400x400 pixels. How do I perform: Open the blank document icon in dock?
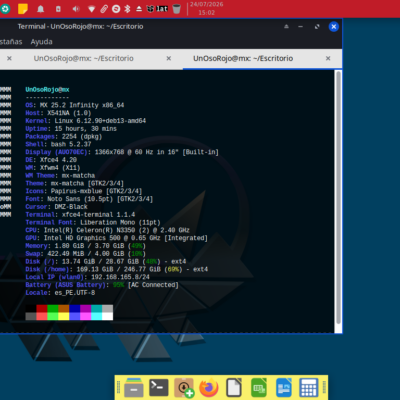pos(234,388)
